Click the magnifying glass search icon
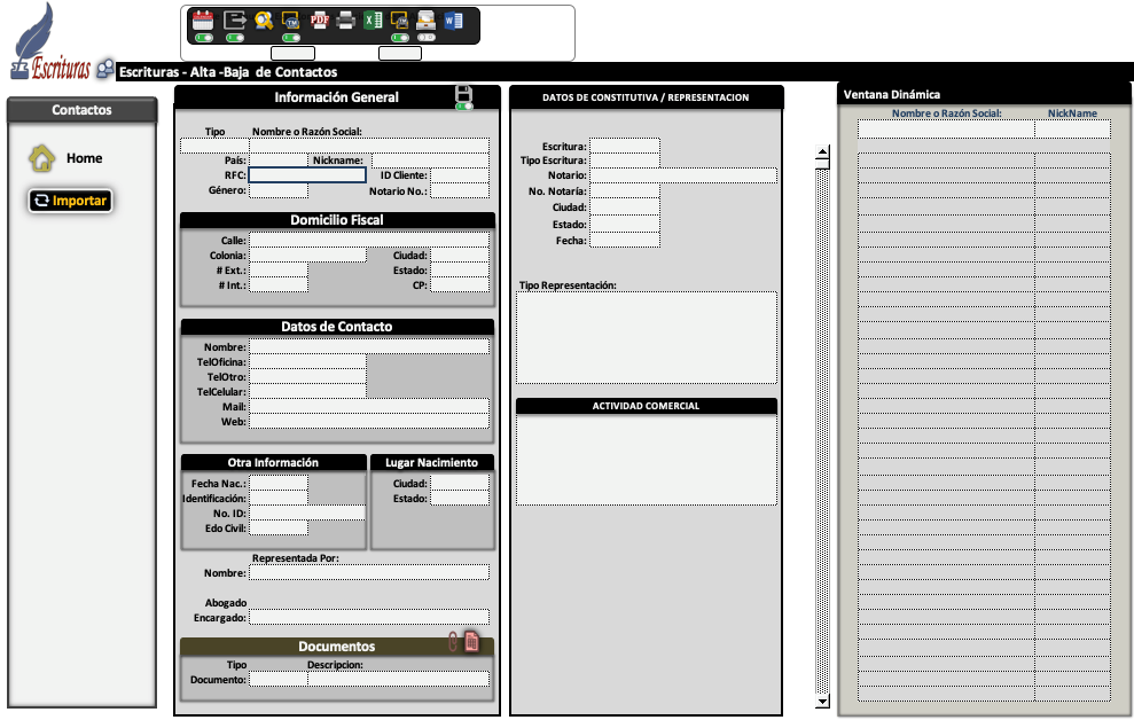This screenshot has height=720, width=1134. pos(264,19)
